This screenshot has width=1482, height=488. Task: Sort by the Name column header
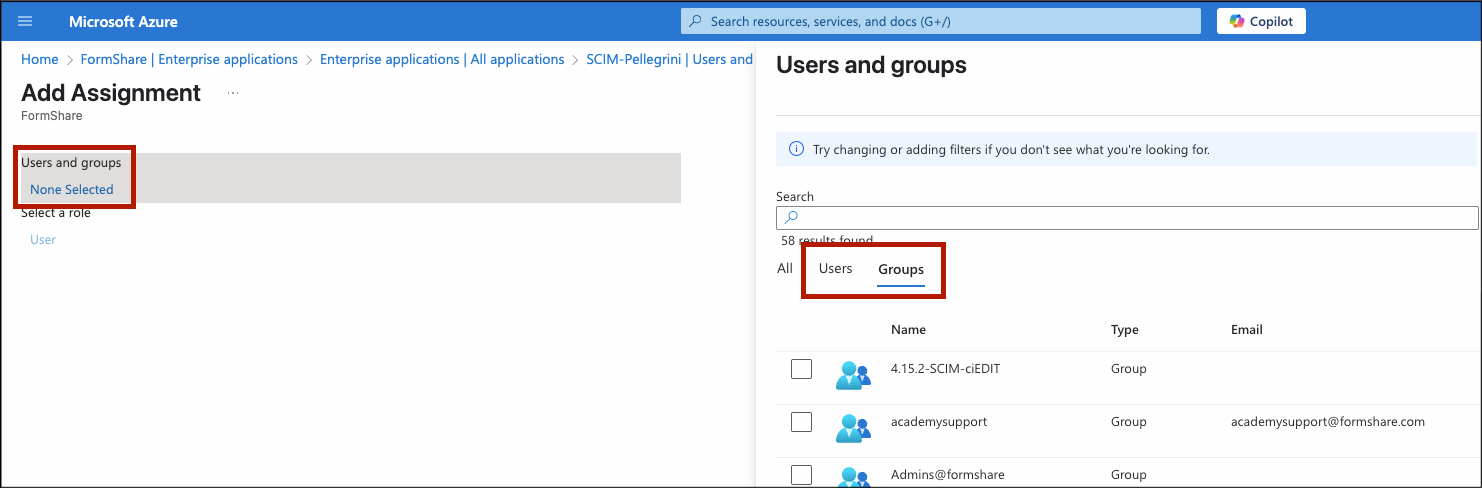(x=908, y=329)
